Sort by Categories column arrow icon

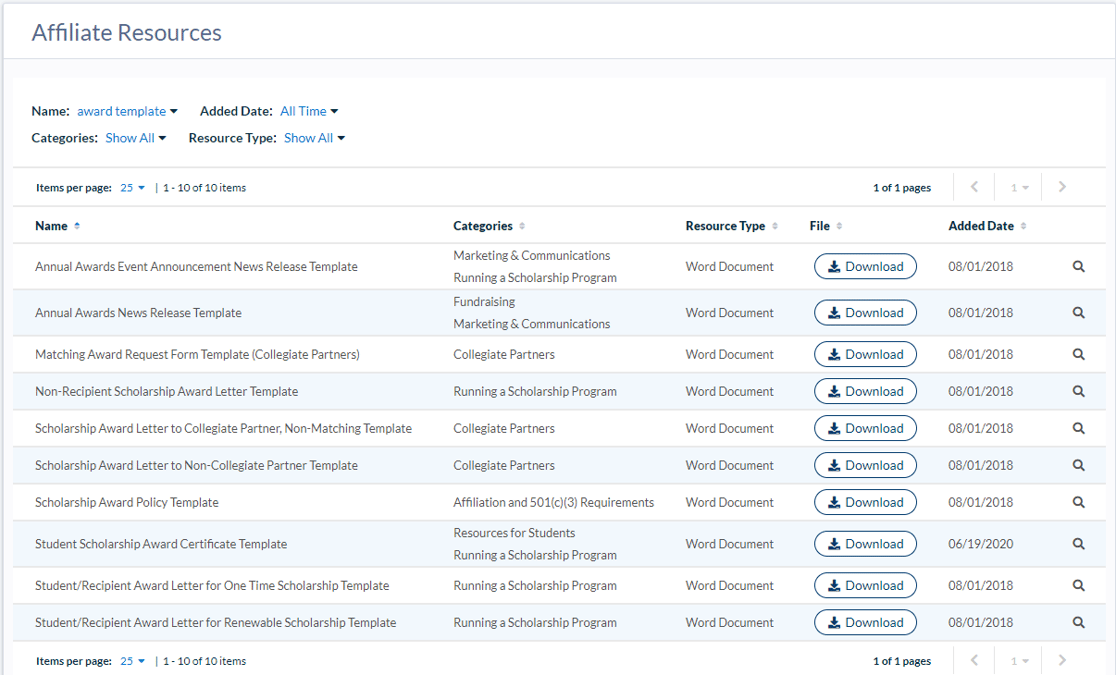[522, 226]
